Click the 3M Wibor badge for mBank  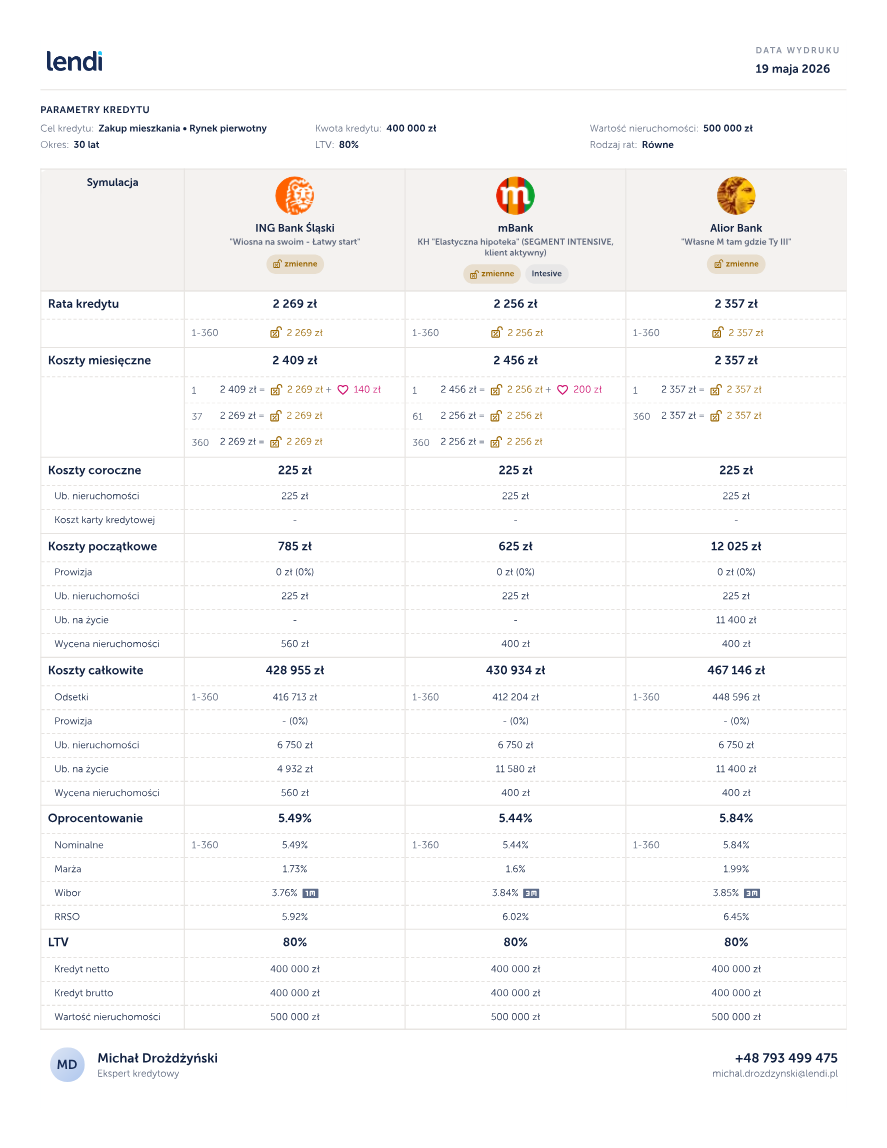531,893
